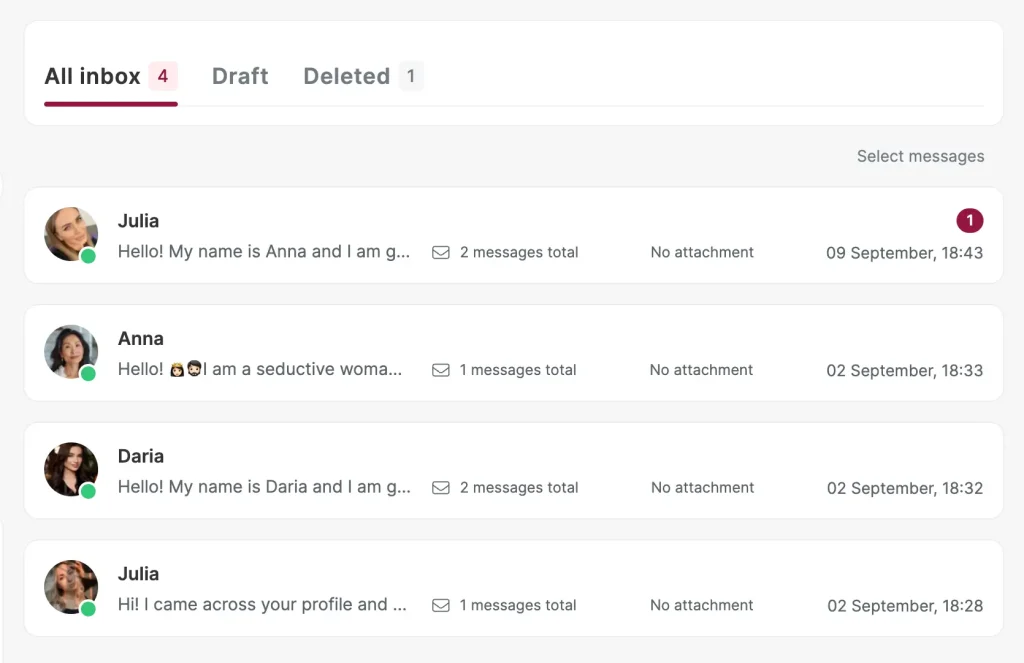Click the unread badge on Julia's message
This screenshot has width=1024, height=663.
[970, 220]
